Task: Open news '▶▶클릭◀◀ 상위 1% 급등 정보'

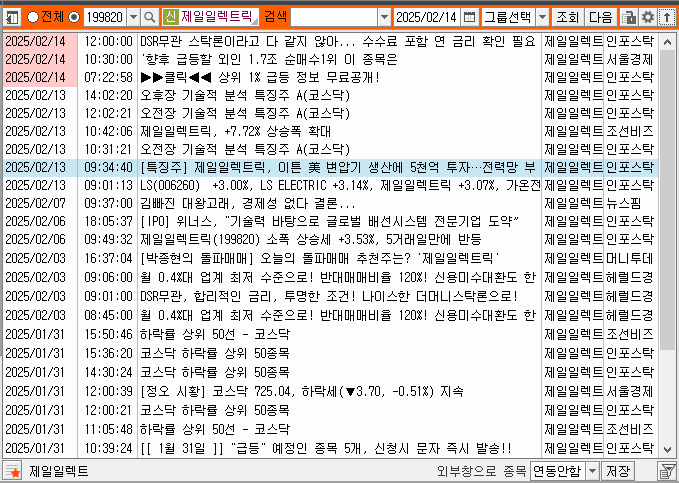Action: pyautogui.click(x=260, y=78)
